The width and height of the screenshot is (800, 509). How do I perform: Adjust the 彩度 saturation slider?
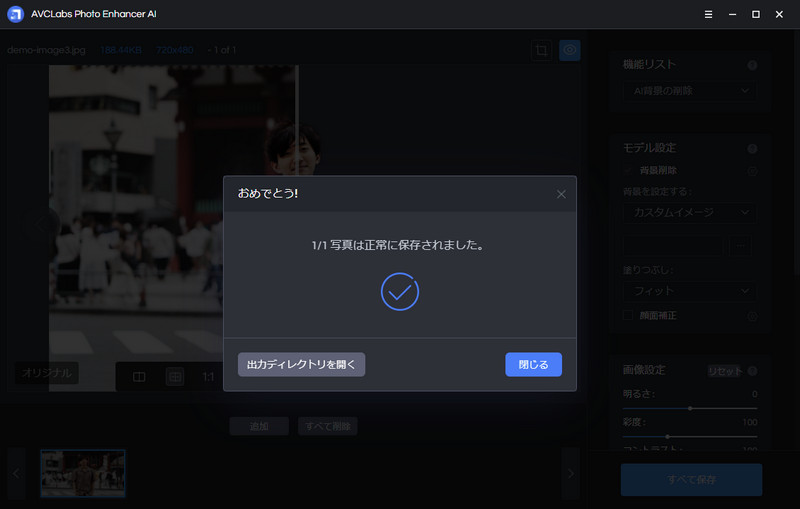[x=690, y=437]
